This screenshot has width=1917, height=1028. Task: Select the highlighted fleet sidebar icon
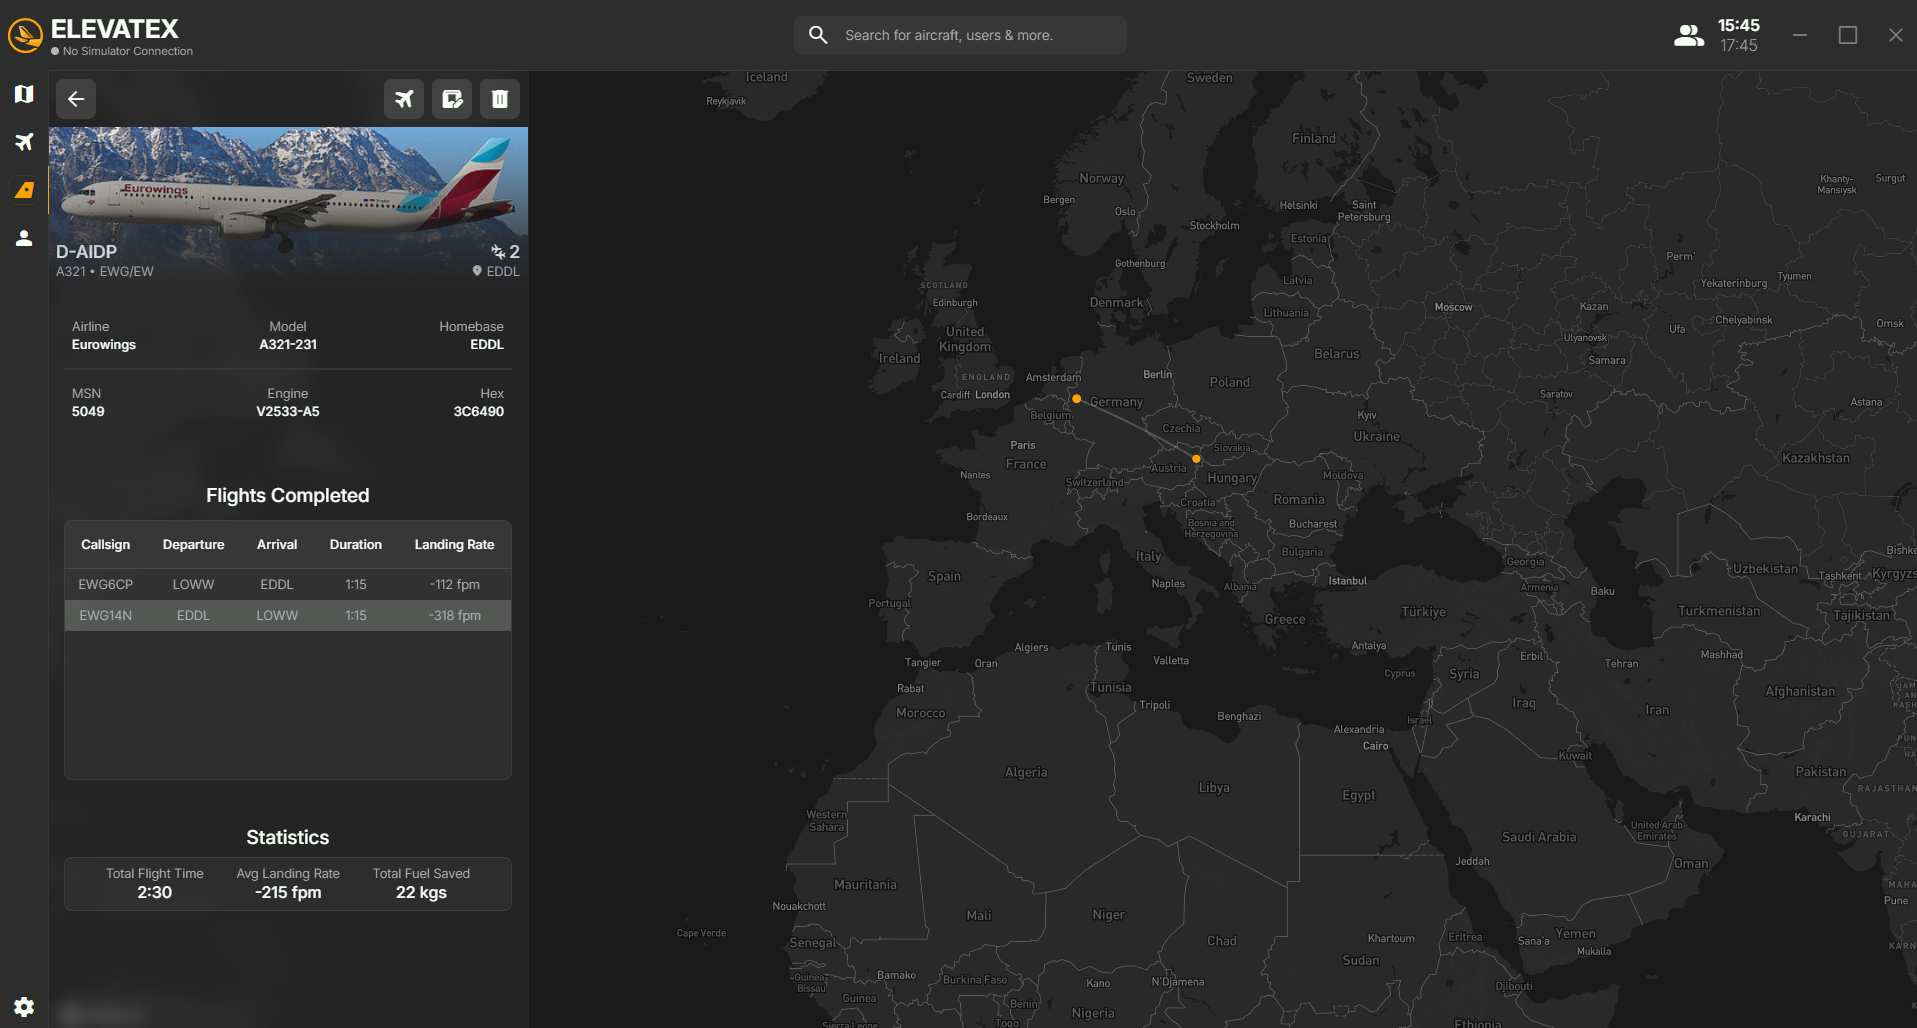(24, 190)
